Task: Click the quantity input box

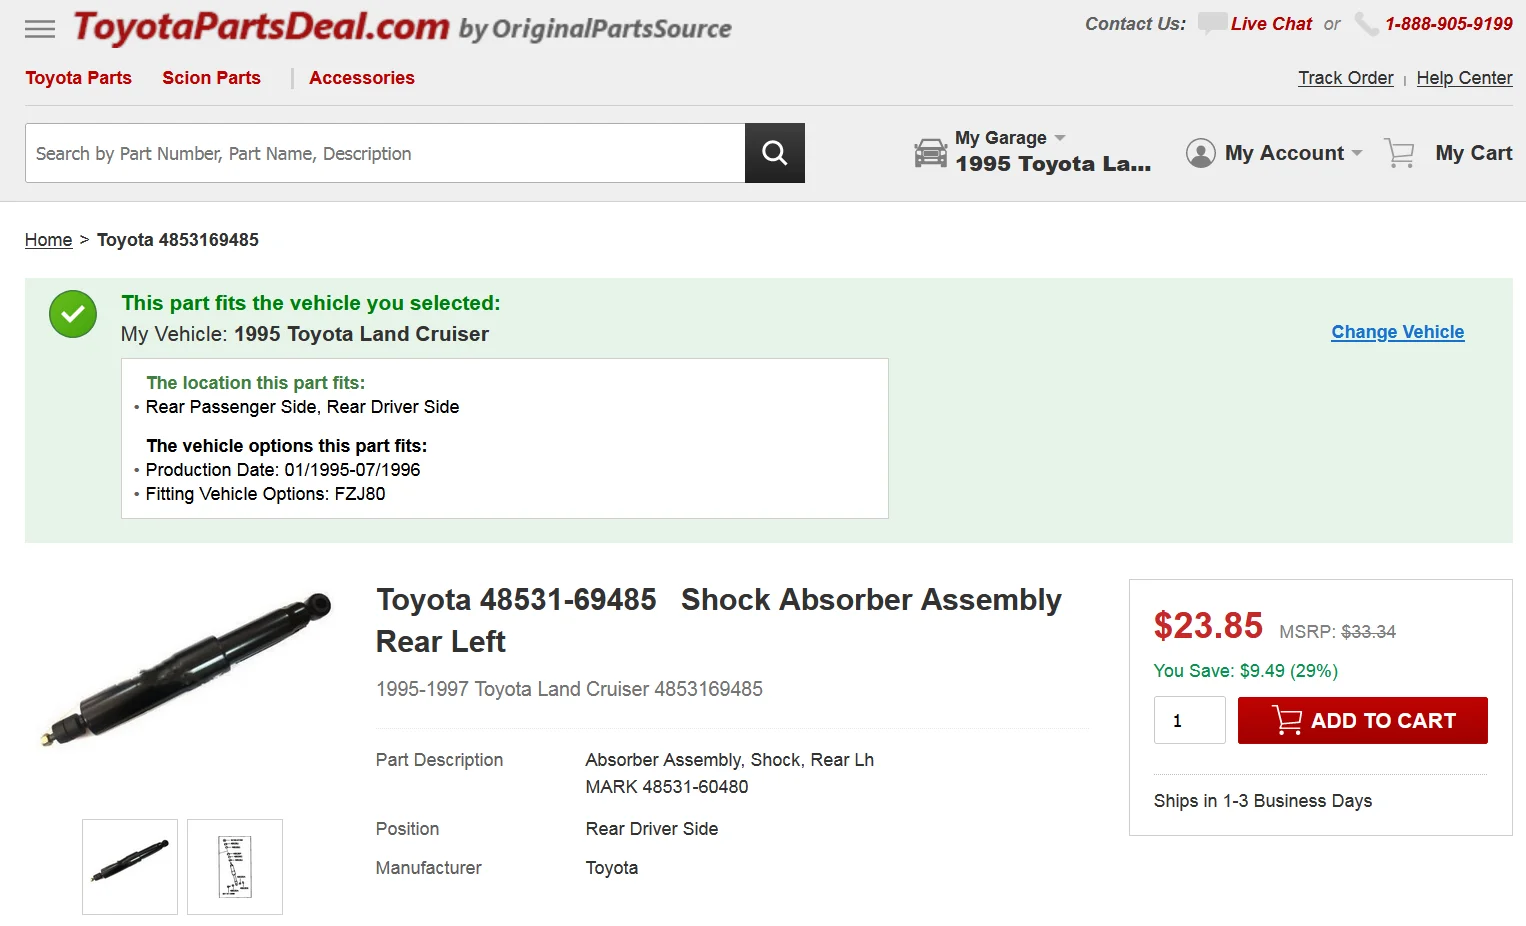Action: pos(1189,720)
